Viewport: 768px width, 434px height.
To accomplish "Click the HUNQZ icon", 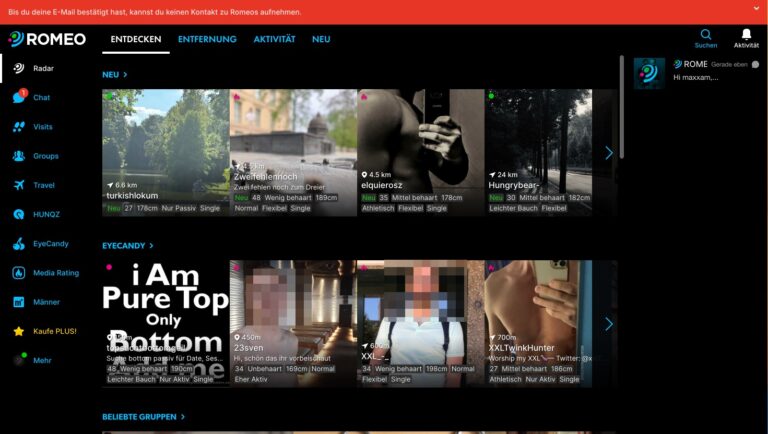I will point(19,214).
